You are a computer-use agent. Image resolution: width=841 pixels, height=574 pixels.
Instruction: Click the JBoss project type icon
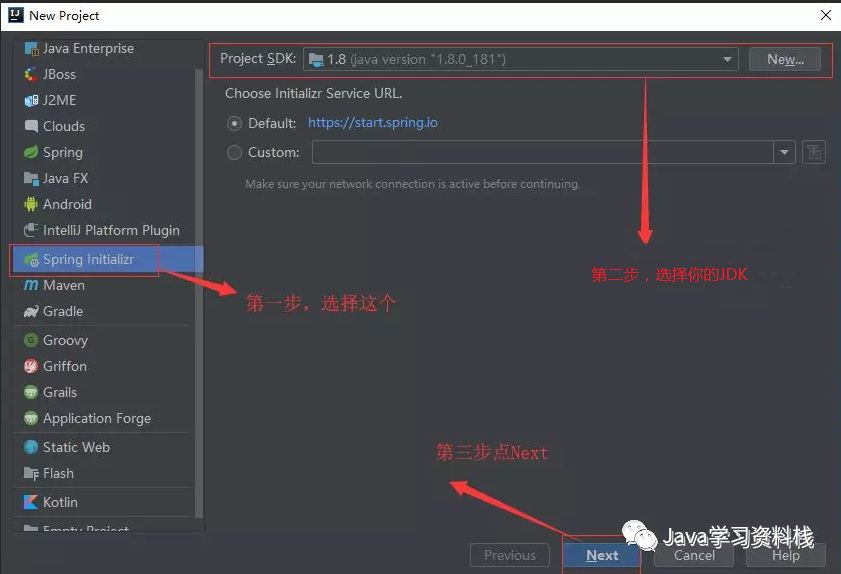click(x=31, y=75)
